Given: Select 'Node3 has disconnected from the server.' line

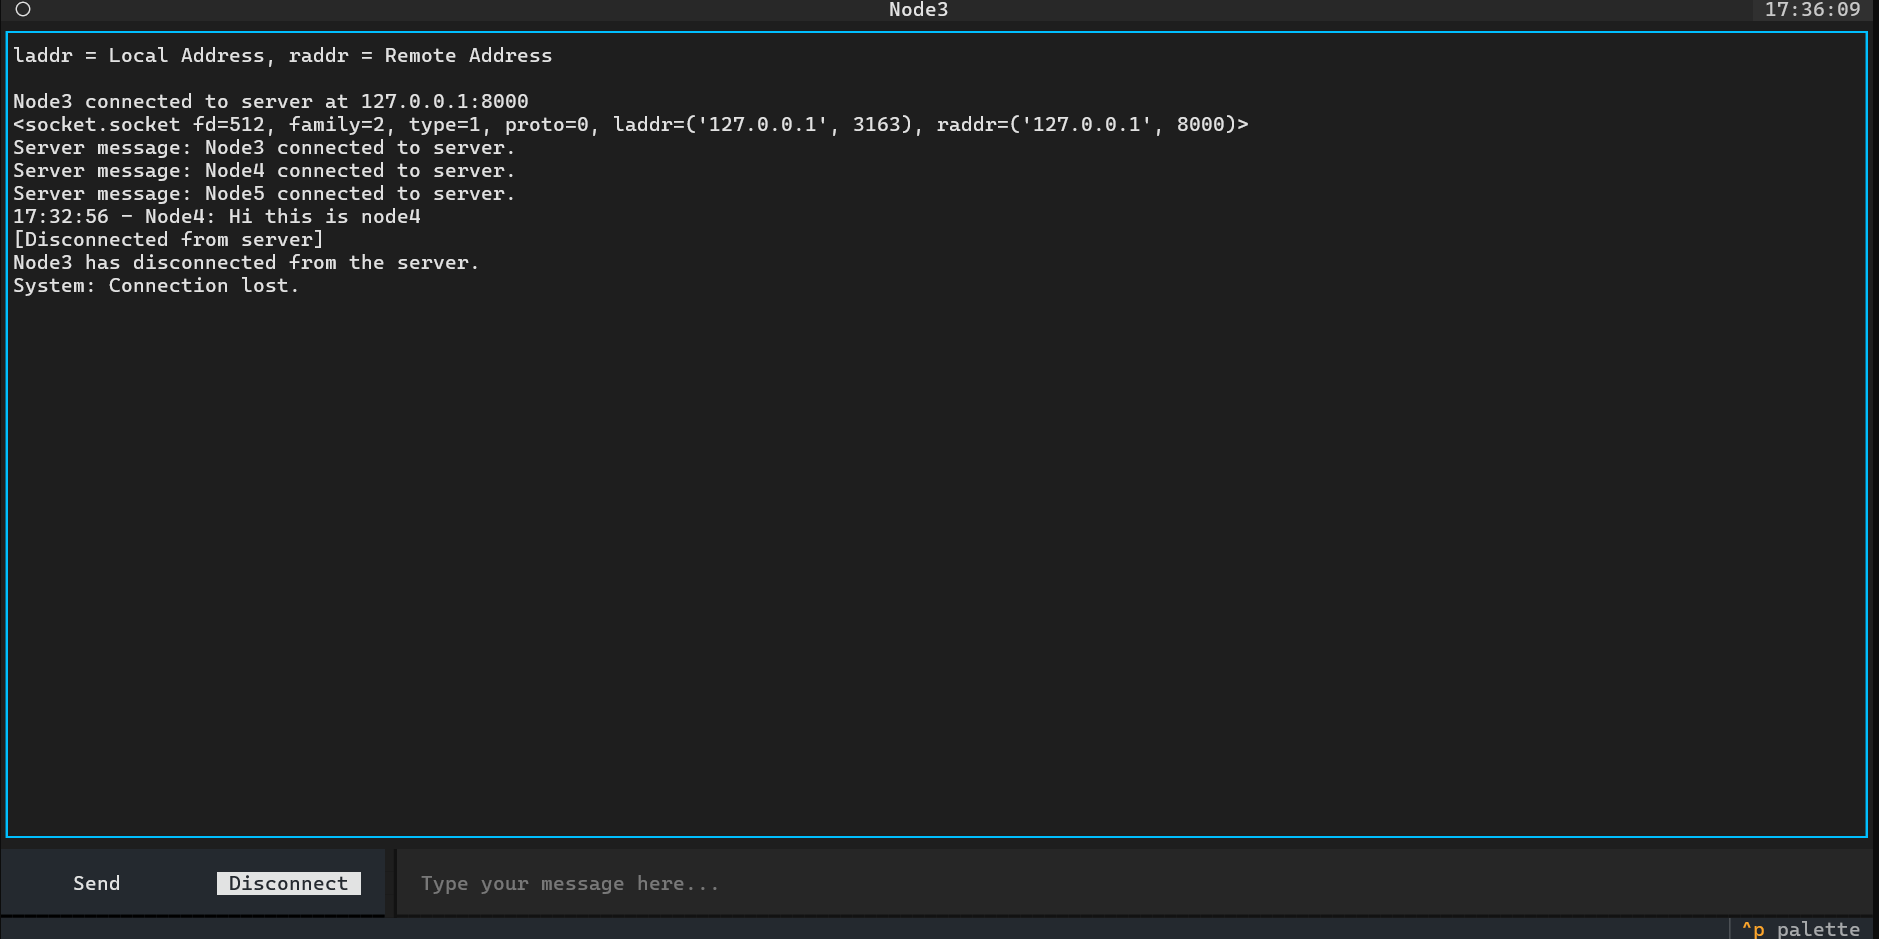Looking at the screenshot, I should [x=246, y=263].
